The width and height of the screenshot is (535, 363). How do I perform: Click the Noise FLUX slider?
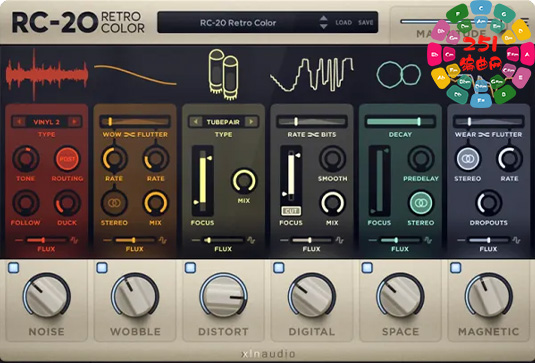47,240
